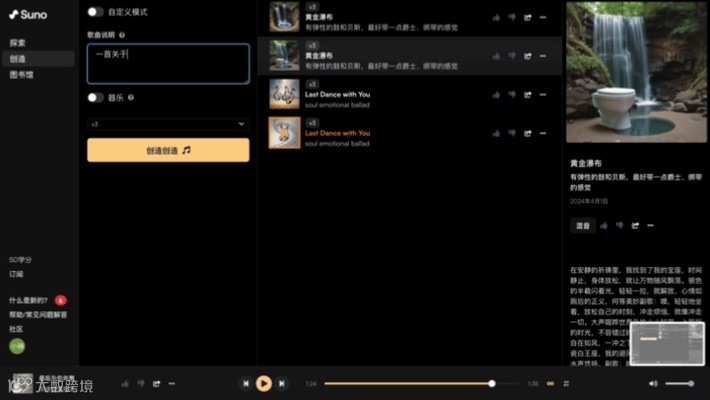
Task: Like the first Last Dance with You
Action: (496, 95)
